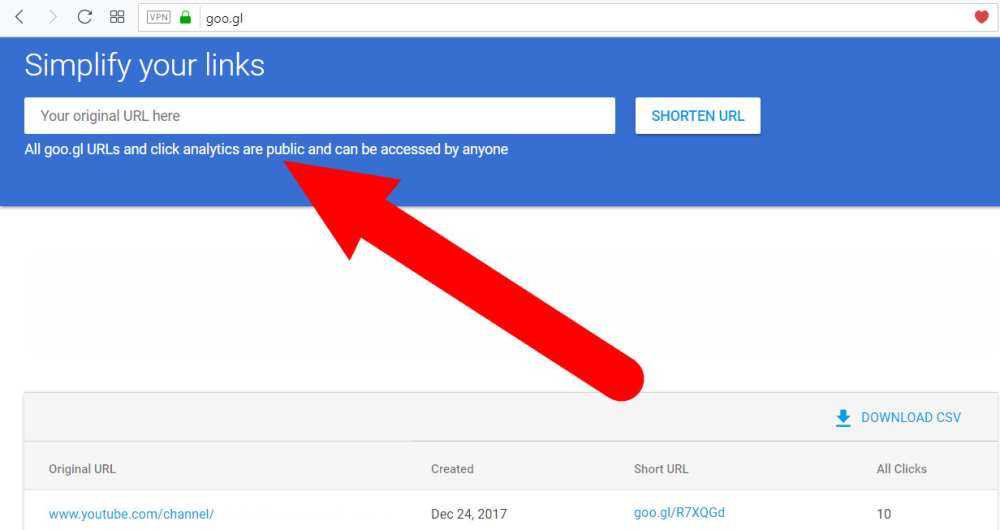Click the browser forward arrow

[x=53, y=17]
